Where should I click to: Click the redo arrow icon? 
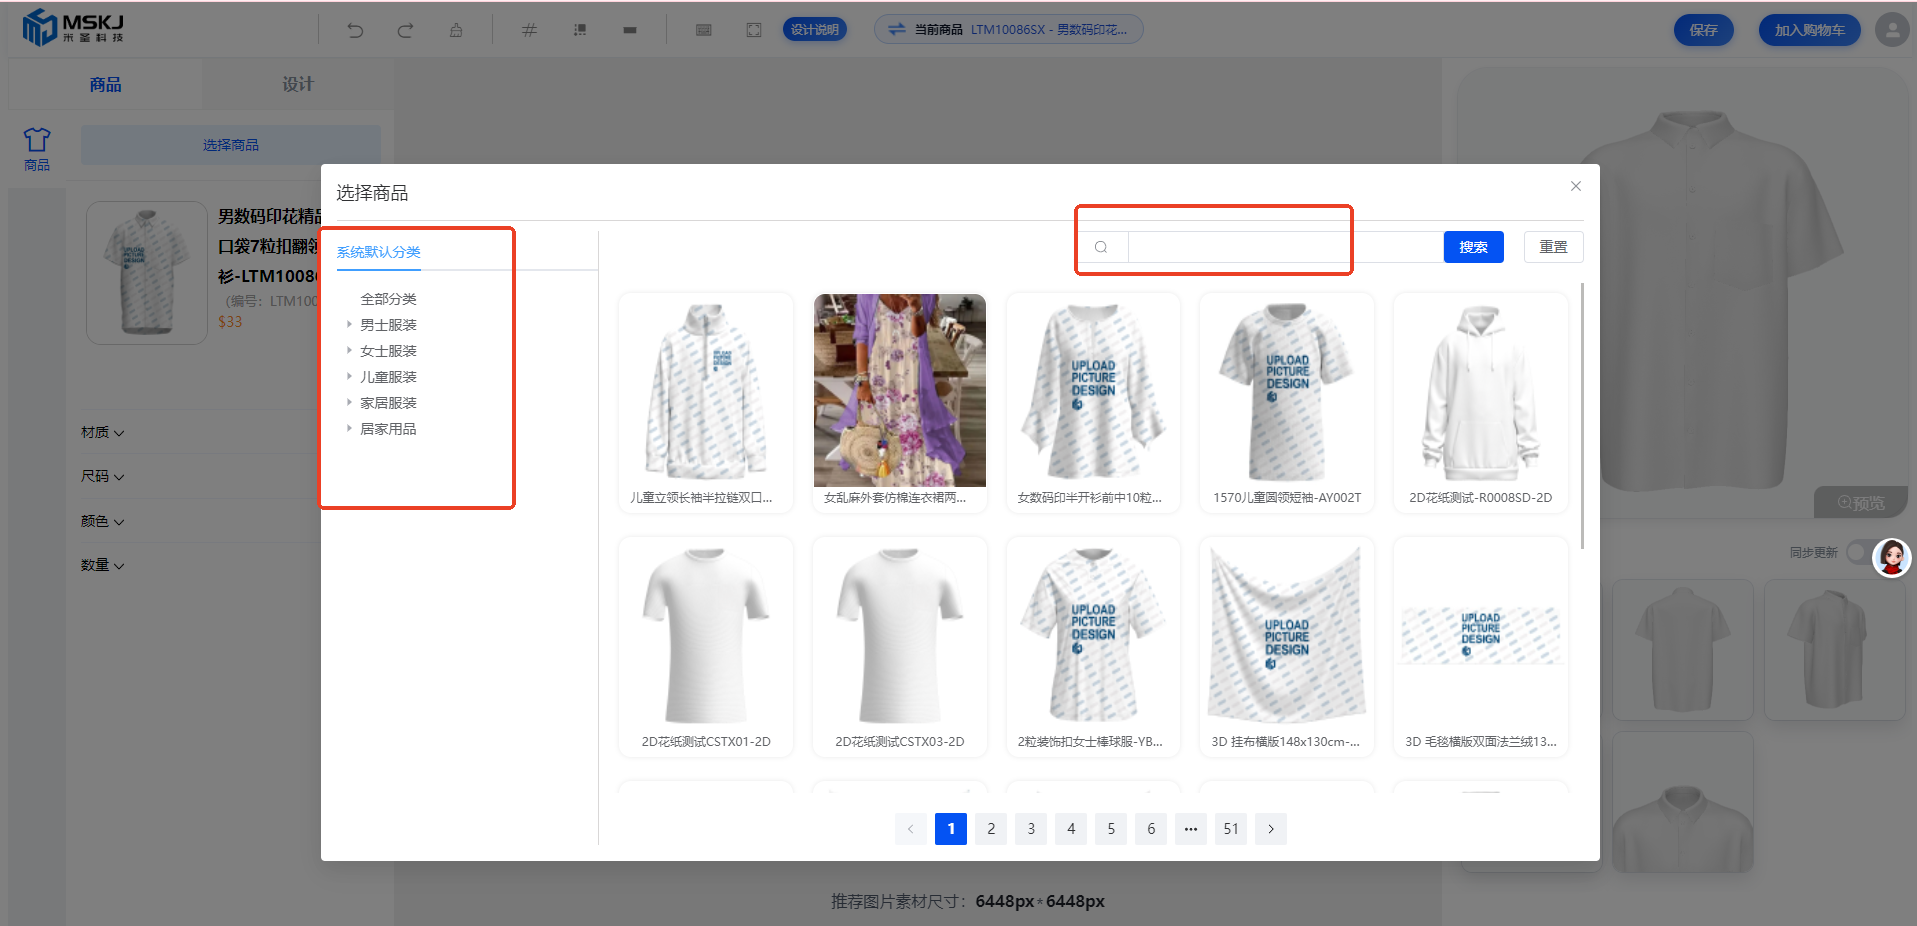[405, 30]
